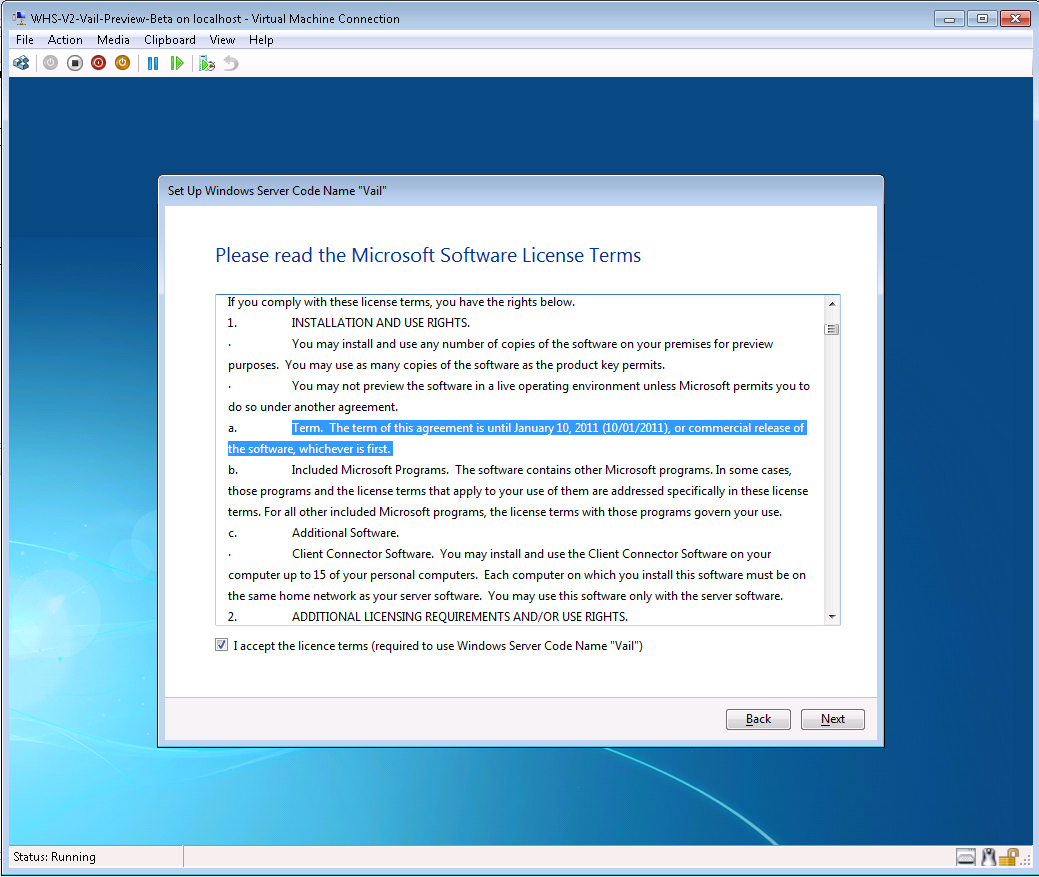
Task: Open the File menu
Action: (25, 40)
